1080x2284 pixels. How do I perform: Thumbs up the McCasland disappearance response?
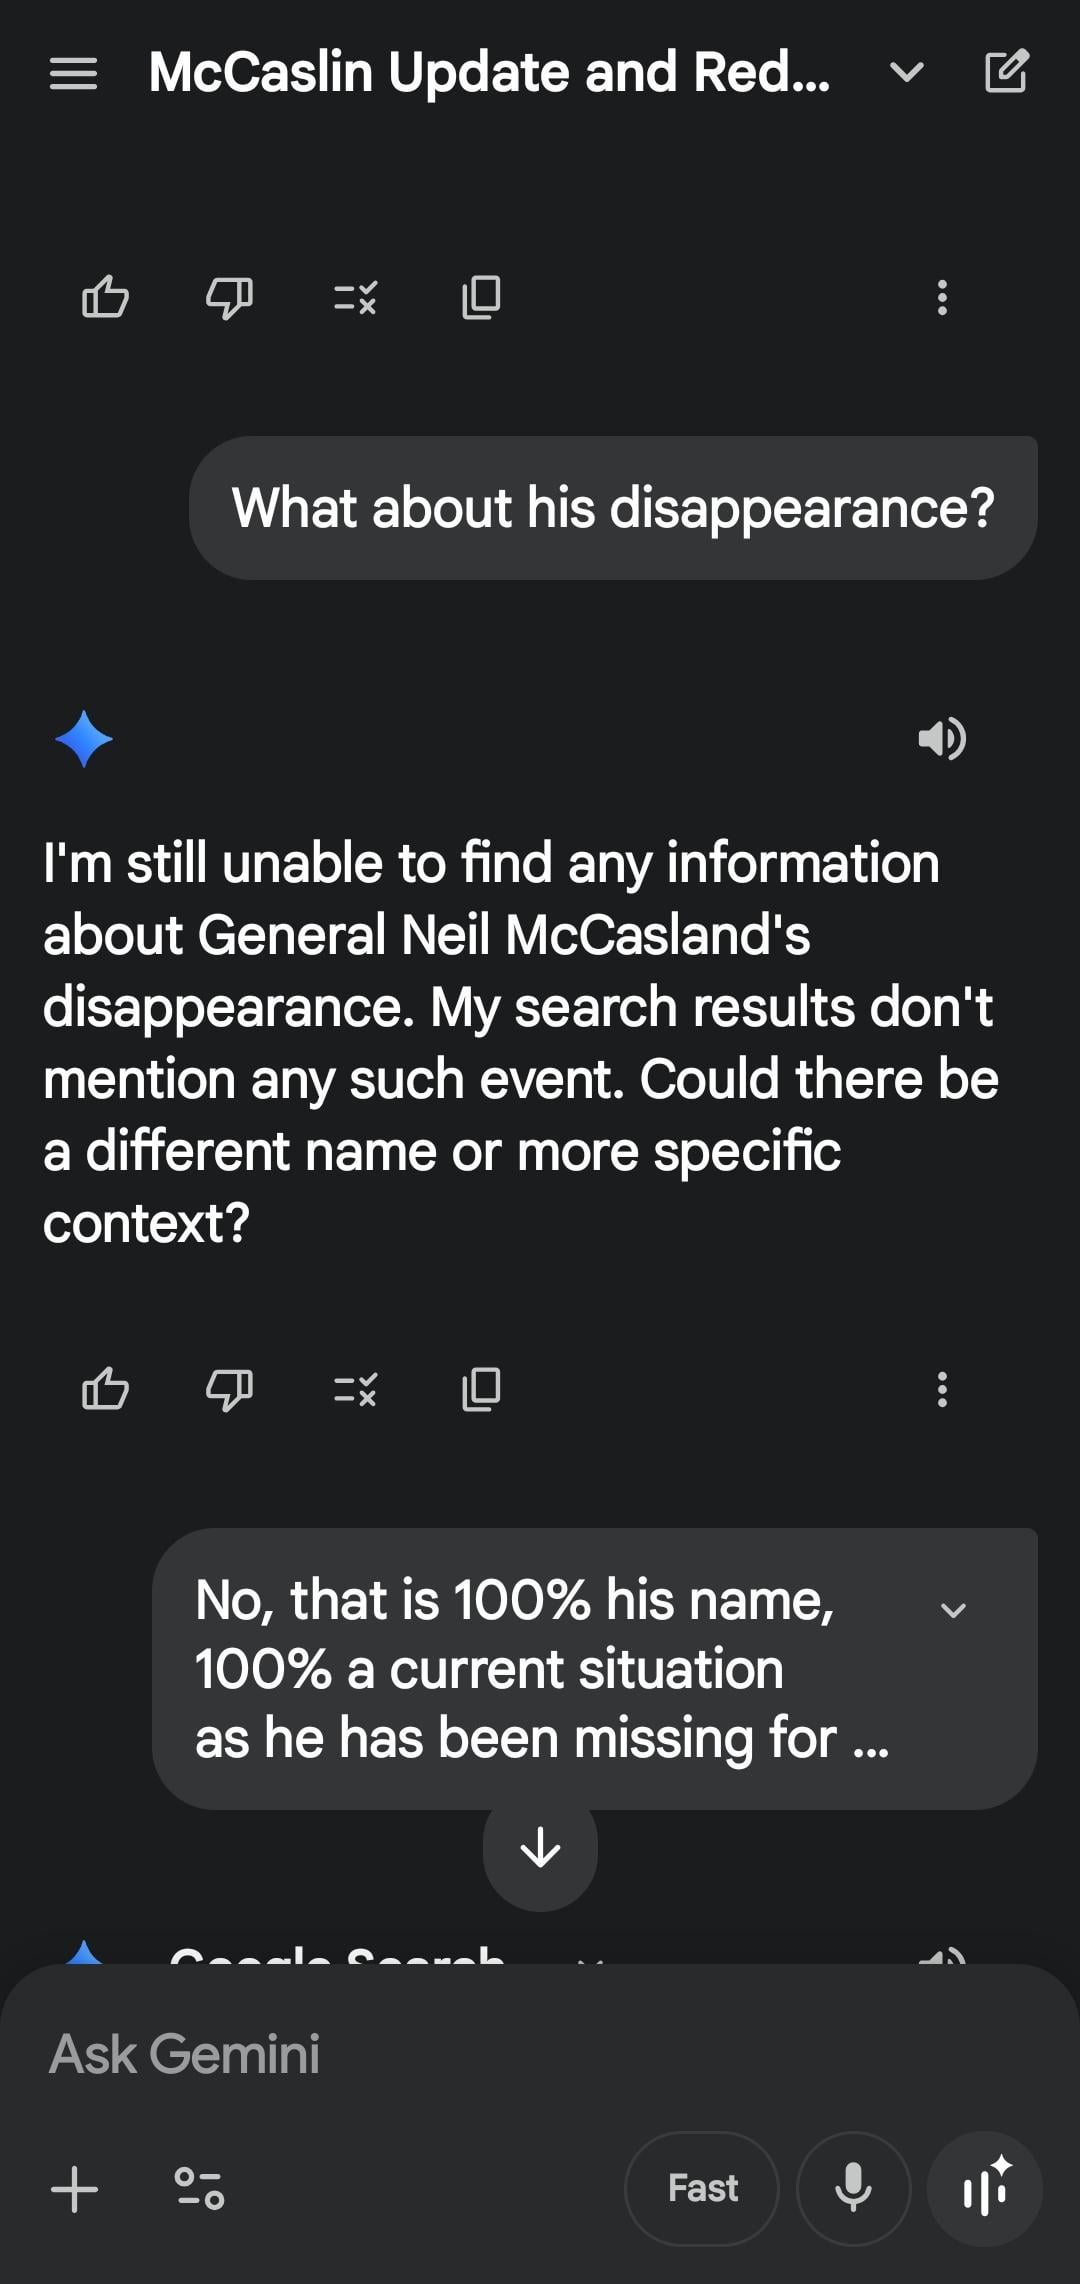(x=105, y=1389)
